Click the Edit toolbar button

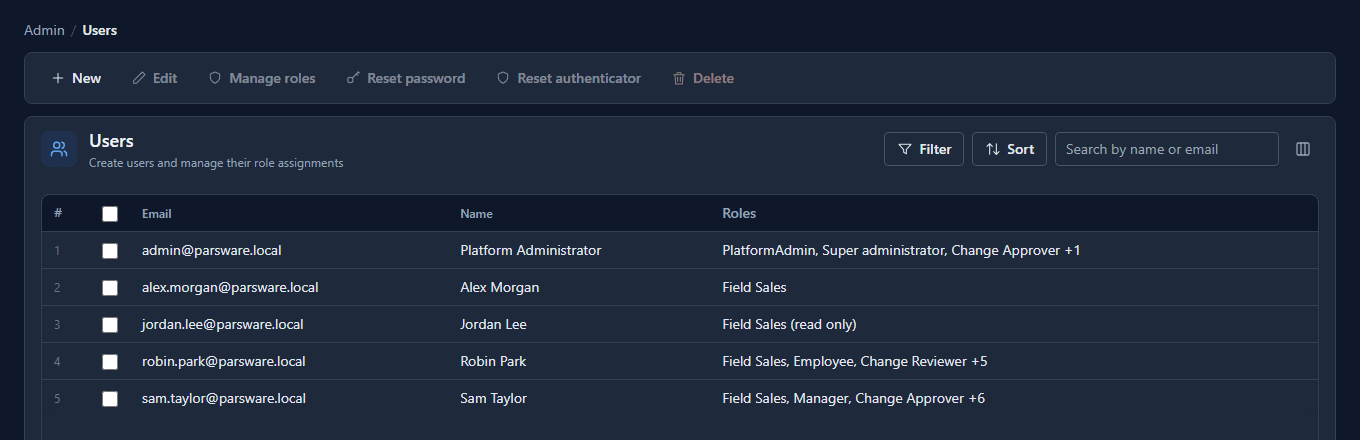(x=155, y=78)
